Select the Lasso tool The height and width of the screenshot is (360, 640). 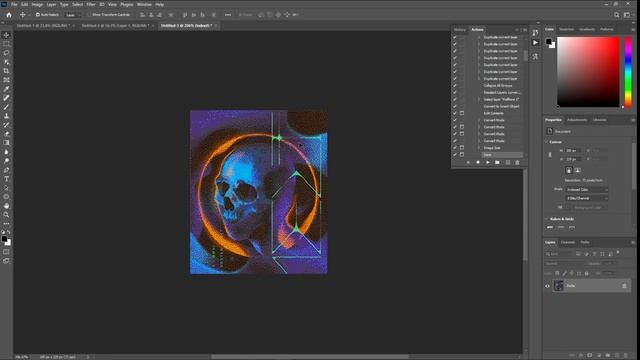6,53
